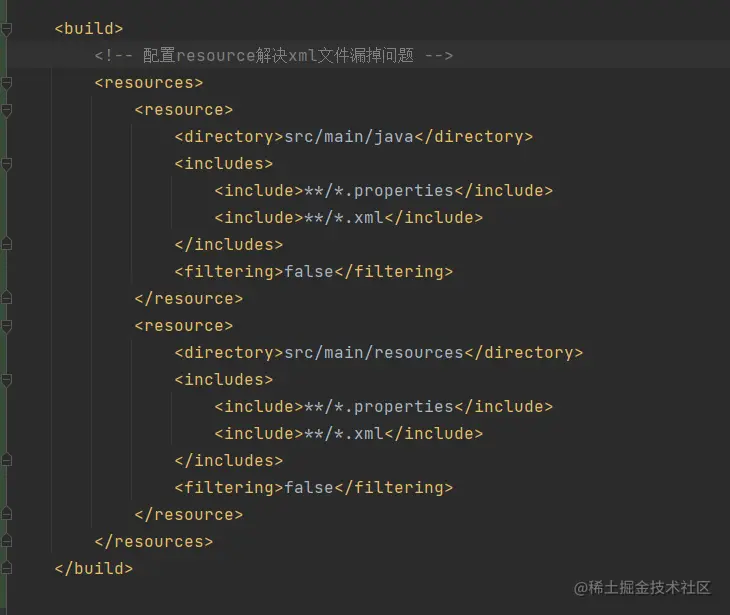Click the closing </build> tag text

[94, 568]
